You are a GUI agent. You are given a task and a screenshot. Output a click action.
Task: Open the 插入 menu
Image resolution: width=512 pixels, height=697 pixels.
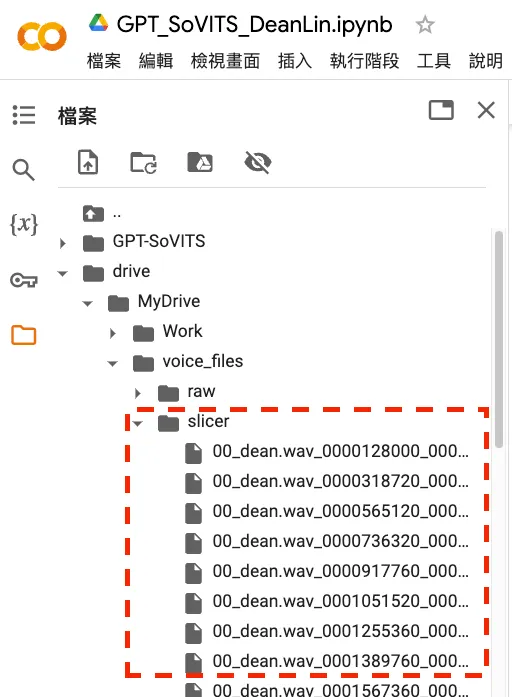295,61
